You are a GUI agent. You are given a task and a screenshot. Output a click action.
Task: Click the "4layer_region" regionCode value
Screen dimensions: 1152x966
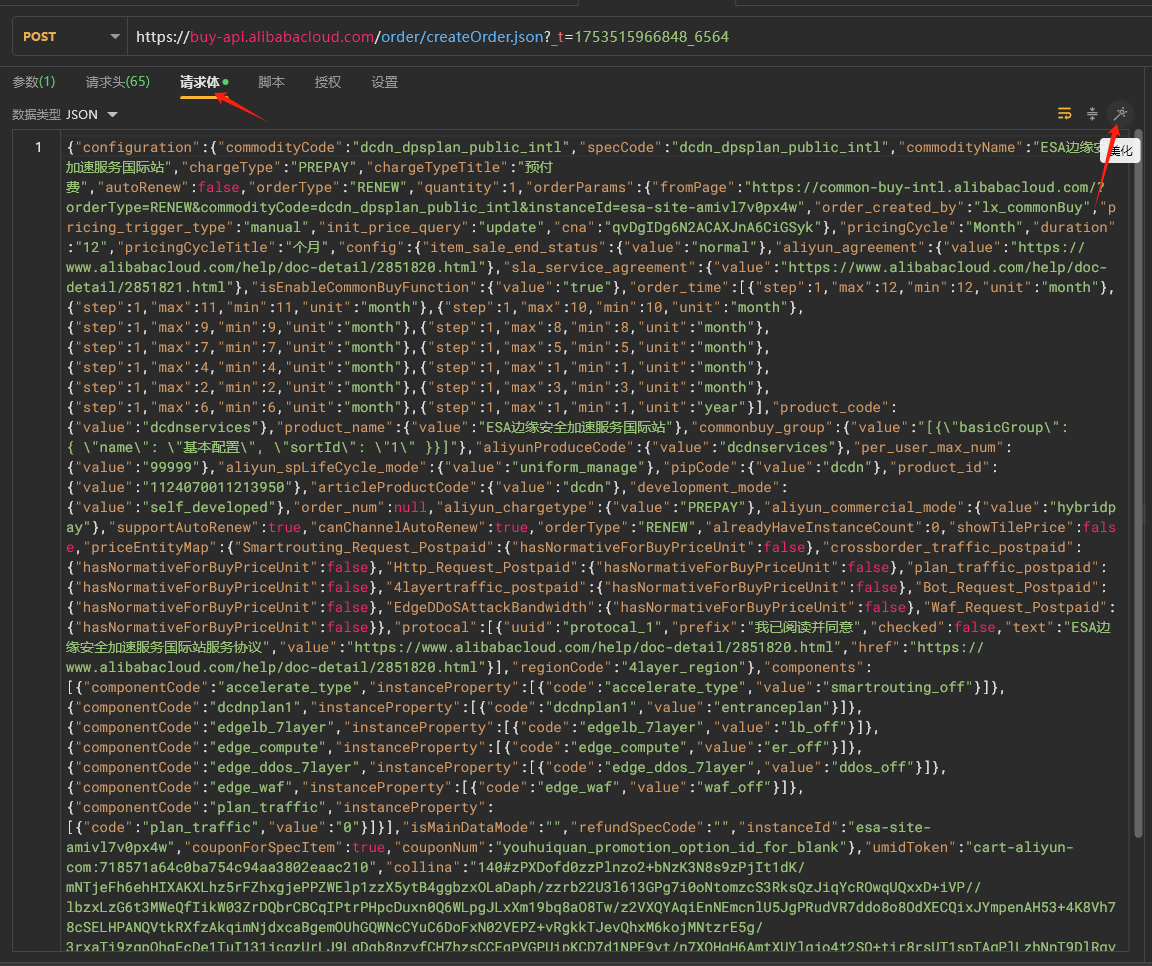(x=684, y=667)
